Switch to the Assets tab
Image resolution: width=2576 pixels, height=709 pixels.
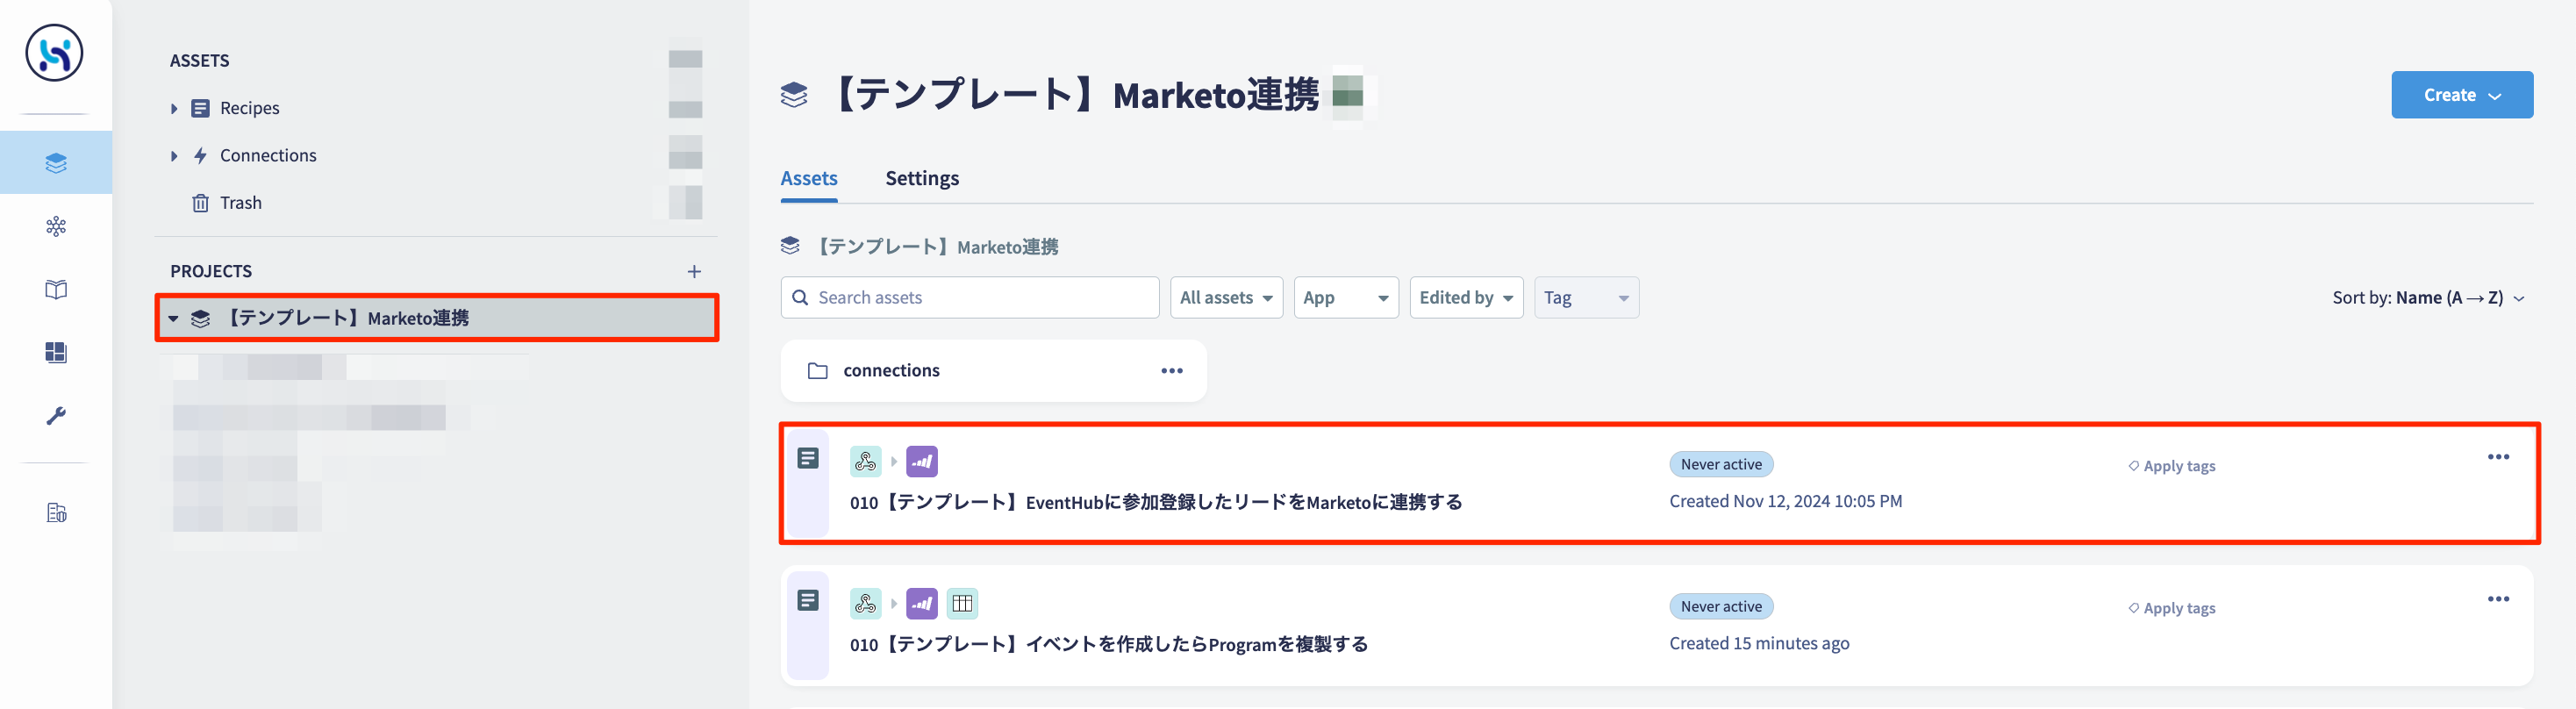(808, 178)
